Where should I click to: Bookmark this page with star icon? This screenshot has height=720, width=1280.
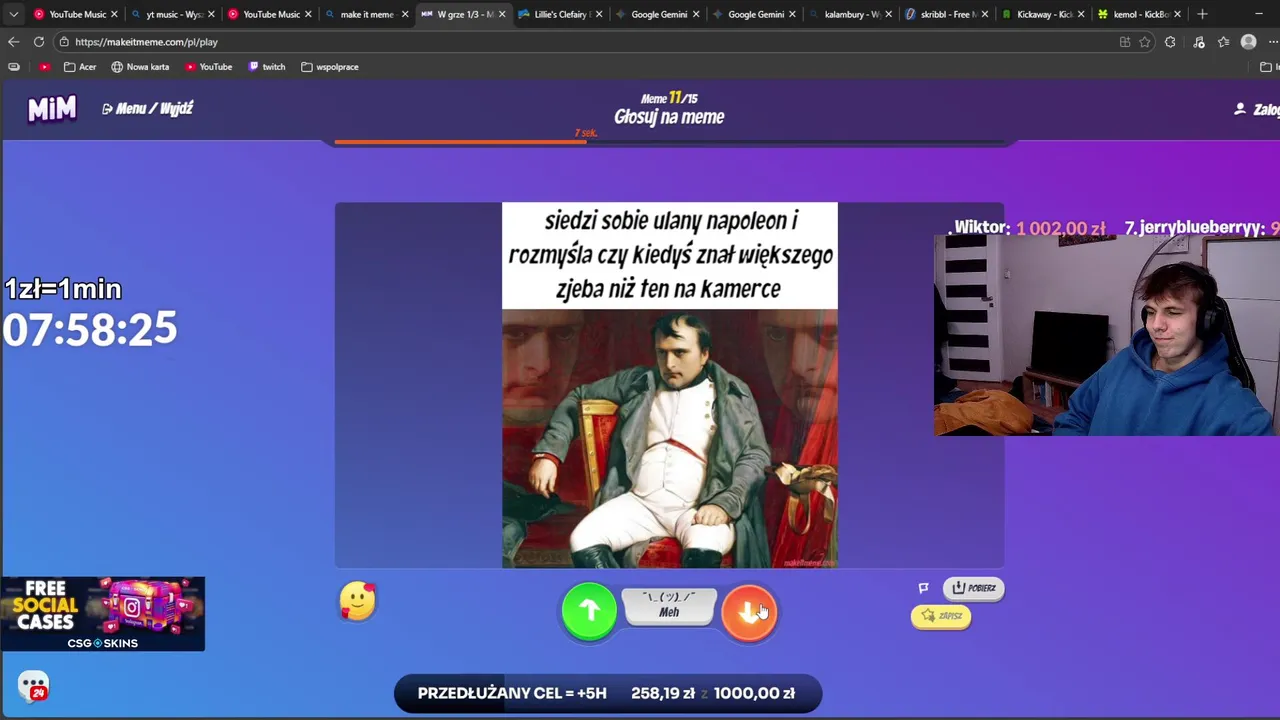pyautogui.click(x=1145, y=42)
